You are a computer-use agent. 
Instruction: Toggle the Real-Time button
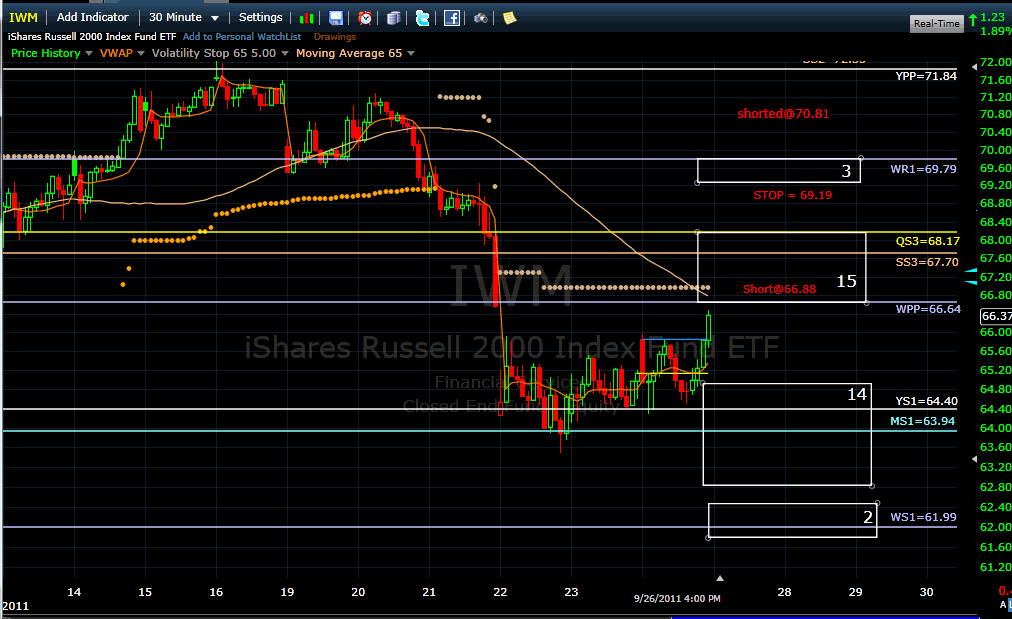coord(937,23)
